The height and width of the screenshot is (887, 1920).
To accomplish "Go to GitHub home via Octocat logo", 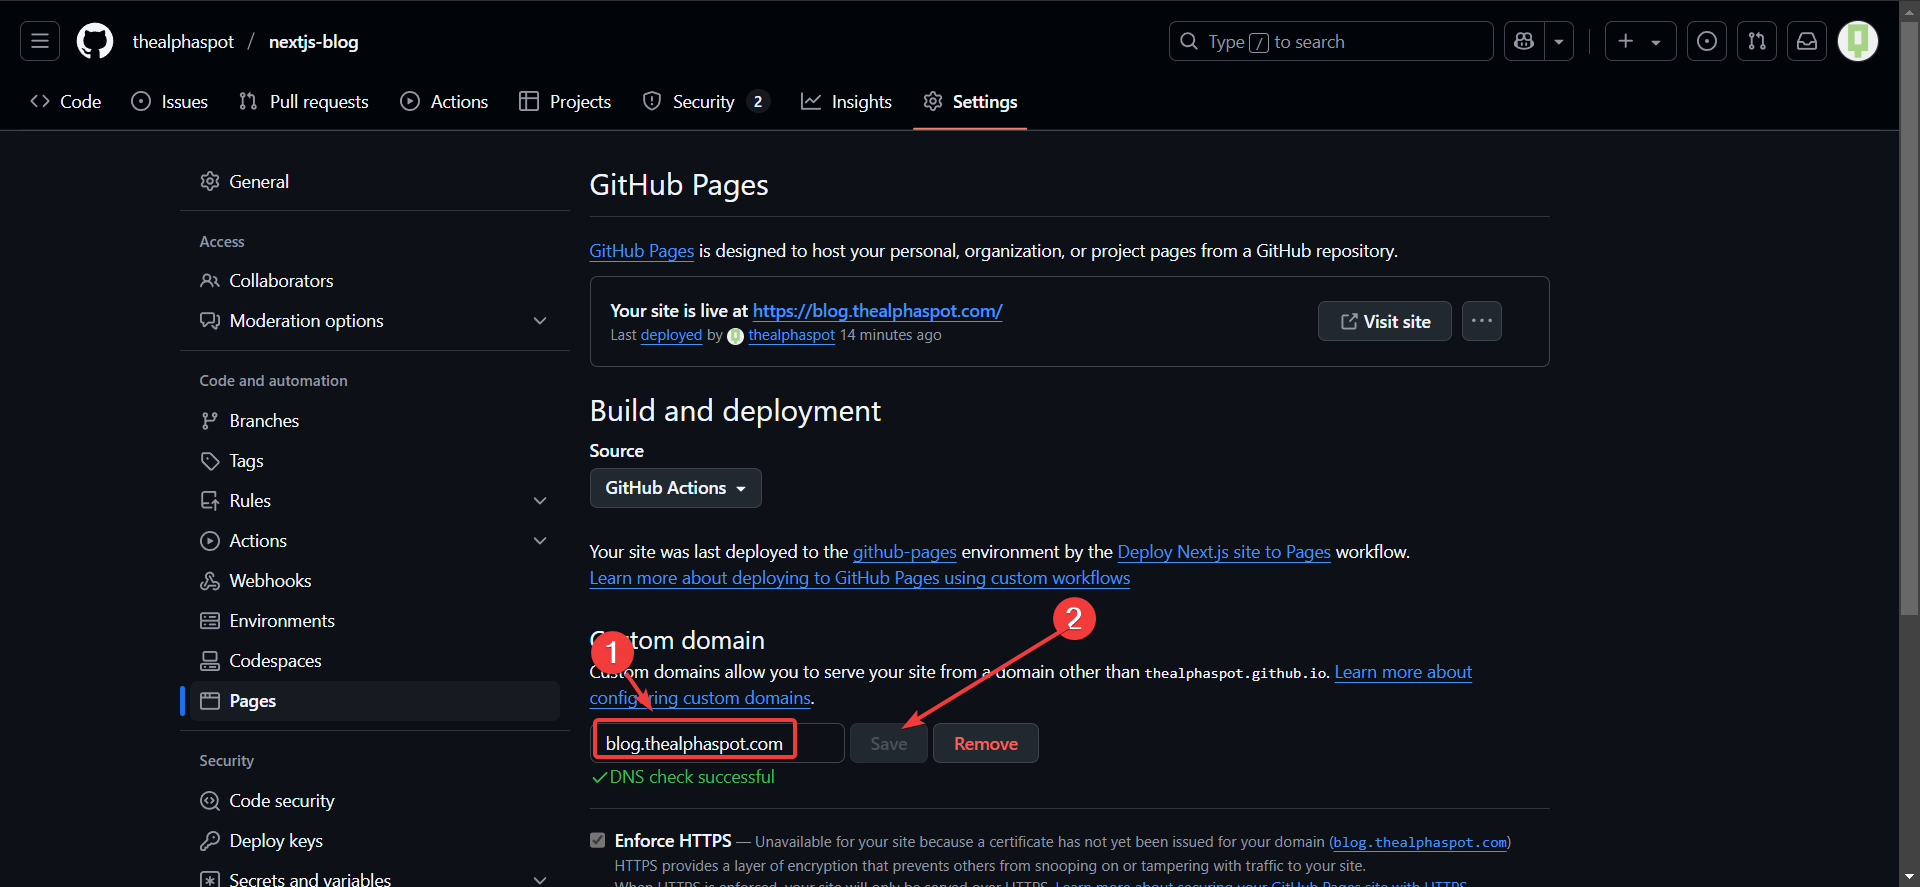I will point(95,41).
